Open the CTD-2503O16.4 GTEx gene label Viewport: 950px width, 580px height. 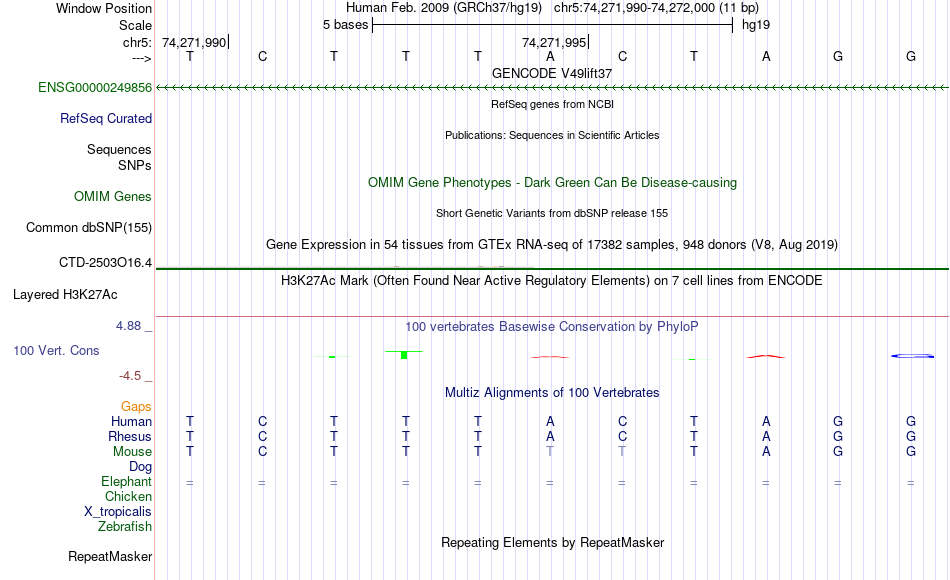click(105, 262)
